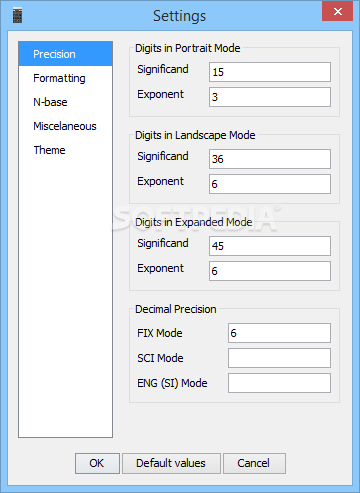Click the FIX Mode precision field

pyautogui.click(x=279, y=333)
